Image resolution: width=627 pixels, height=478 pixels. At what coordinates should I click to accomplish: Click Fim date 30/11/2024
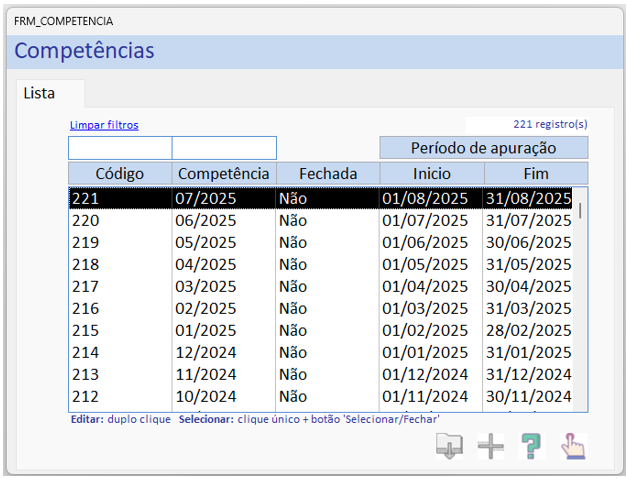click(529, 396)
